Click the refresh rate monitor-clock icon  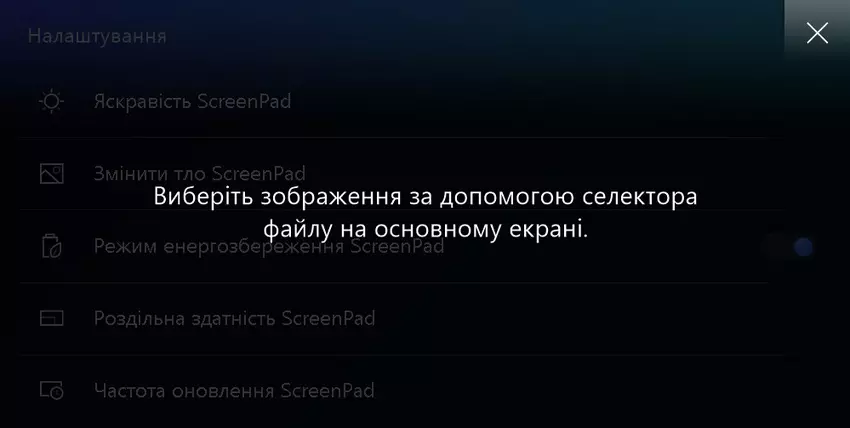pos(51,390)
